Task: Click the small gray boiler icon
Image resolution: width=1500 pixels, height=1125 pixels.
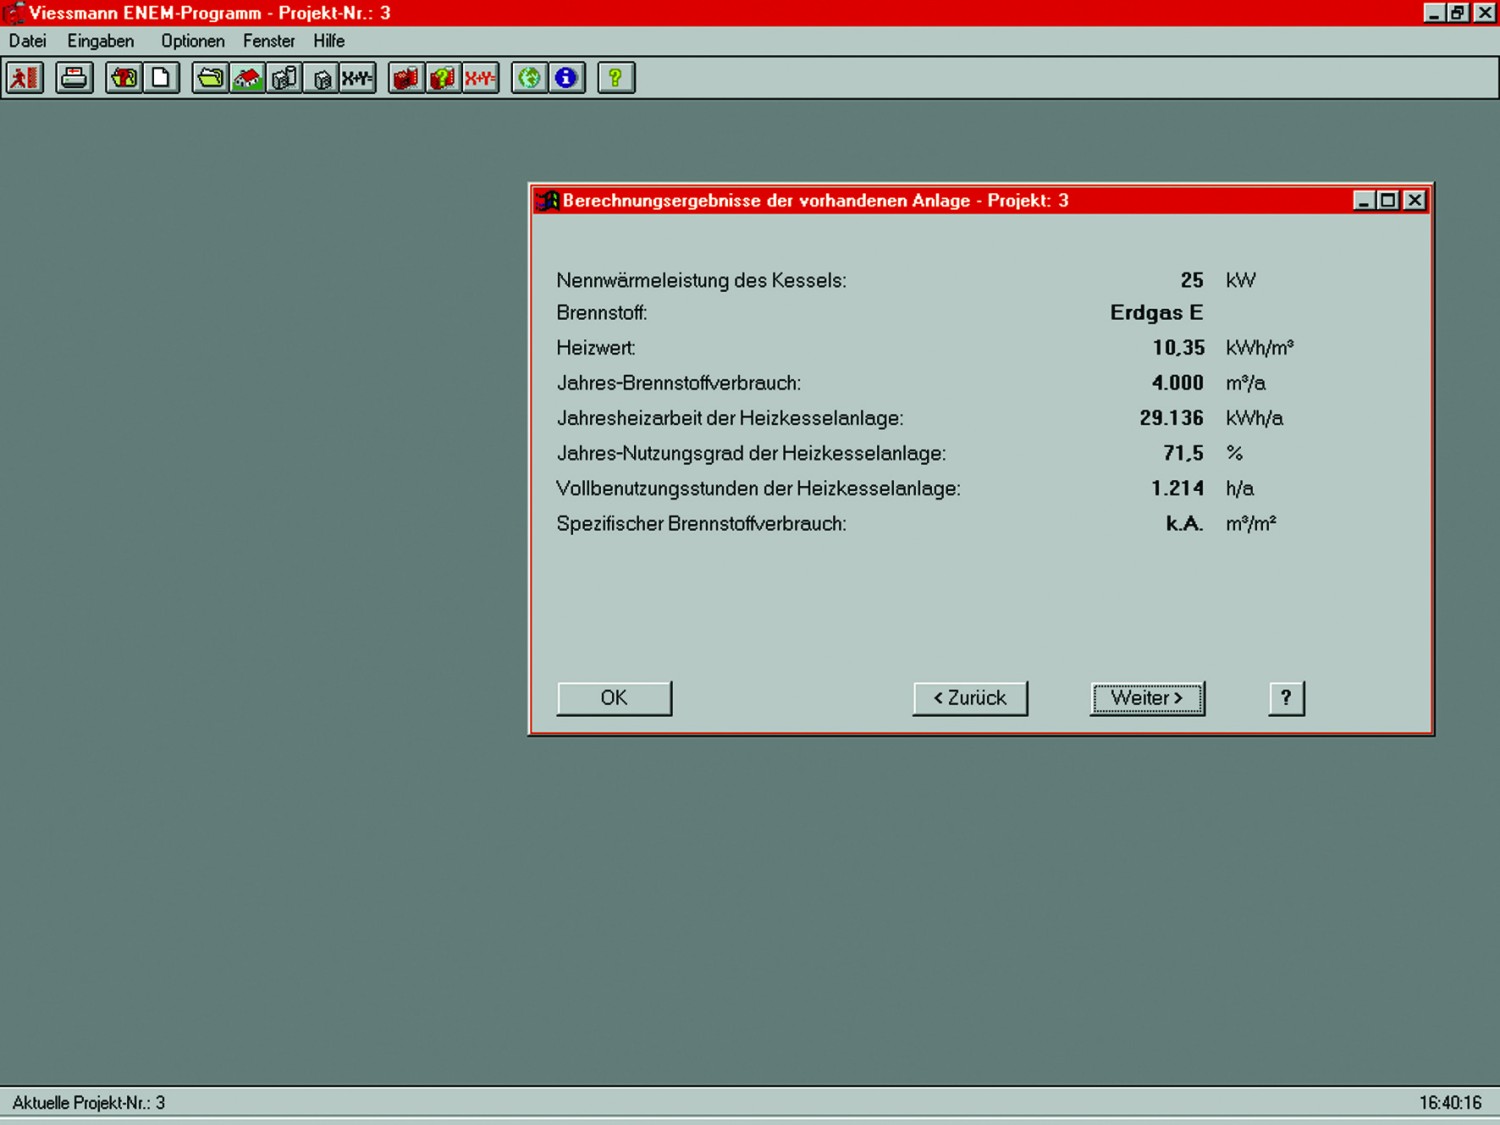Action: click(x=321, y=78)
